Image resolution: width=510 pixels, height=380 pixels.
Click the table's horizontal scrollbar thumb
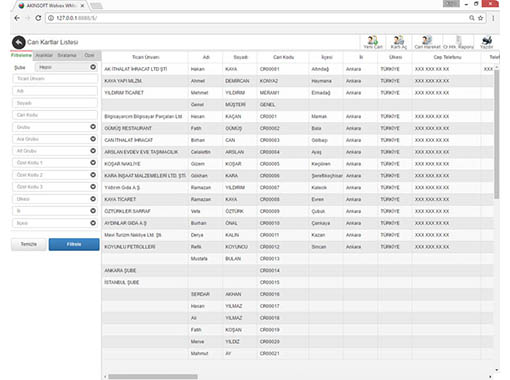(153, 377)
